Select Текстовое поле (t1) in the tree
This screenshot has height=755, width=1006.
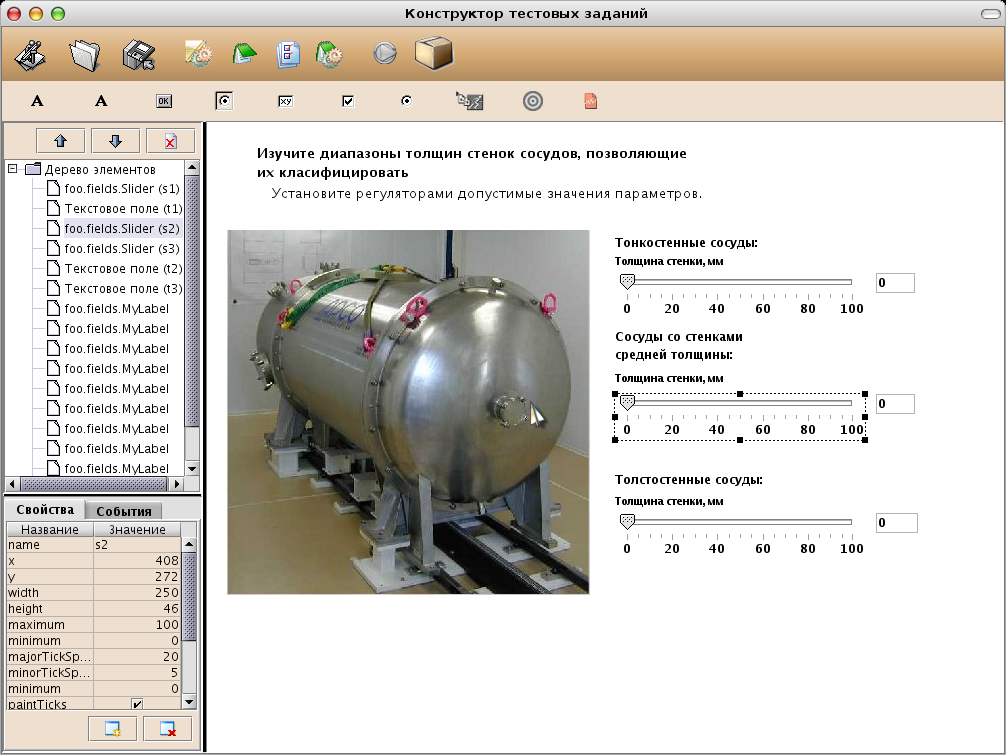pyautogui.click(x=123, y=208)
